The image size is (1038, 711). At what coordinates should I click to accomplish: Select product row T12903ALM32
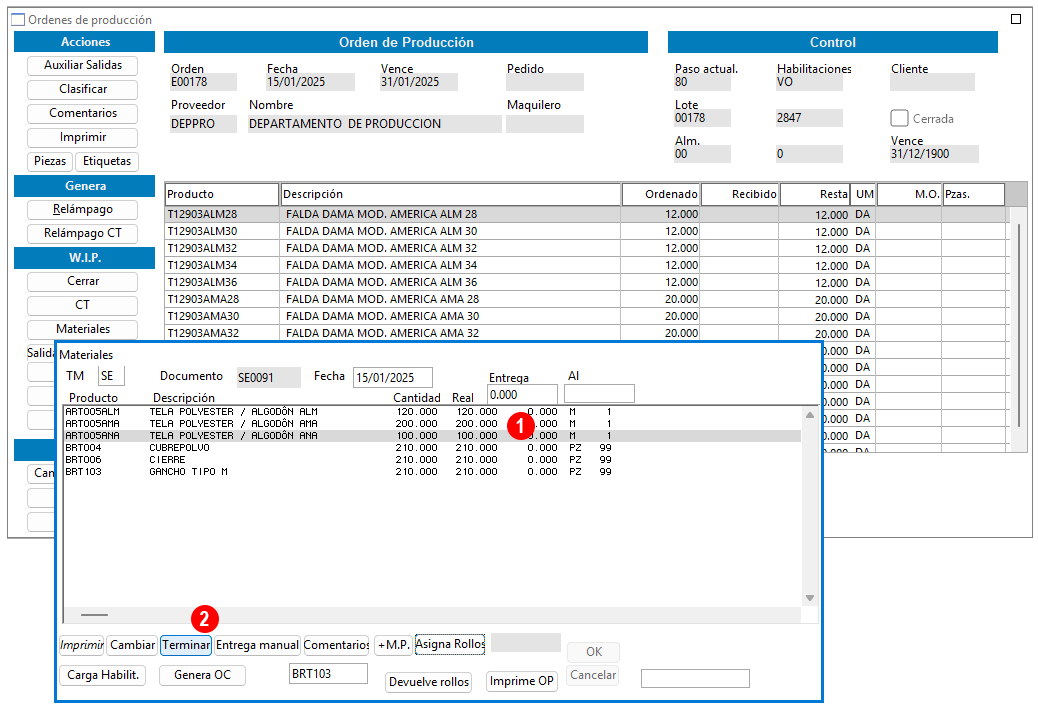tap(587, 248)
